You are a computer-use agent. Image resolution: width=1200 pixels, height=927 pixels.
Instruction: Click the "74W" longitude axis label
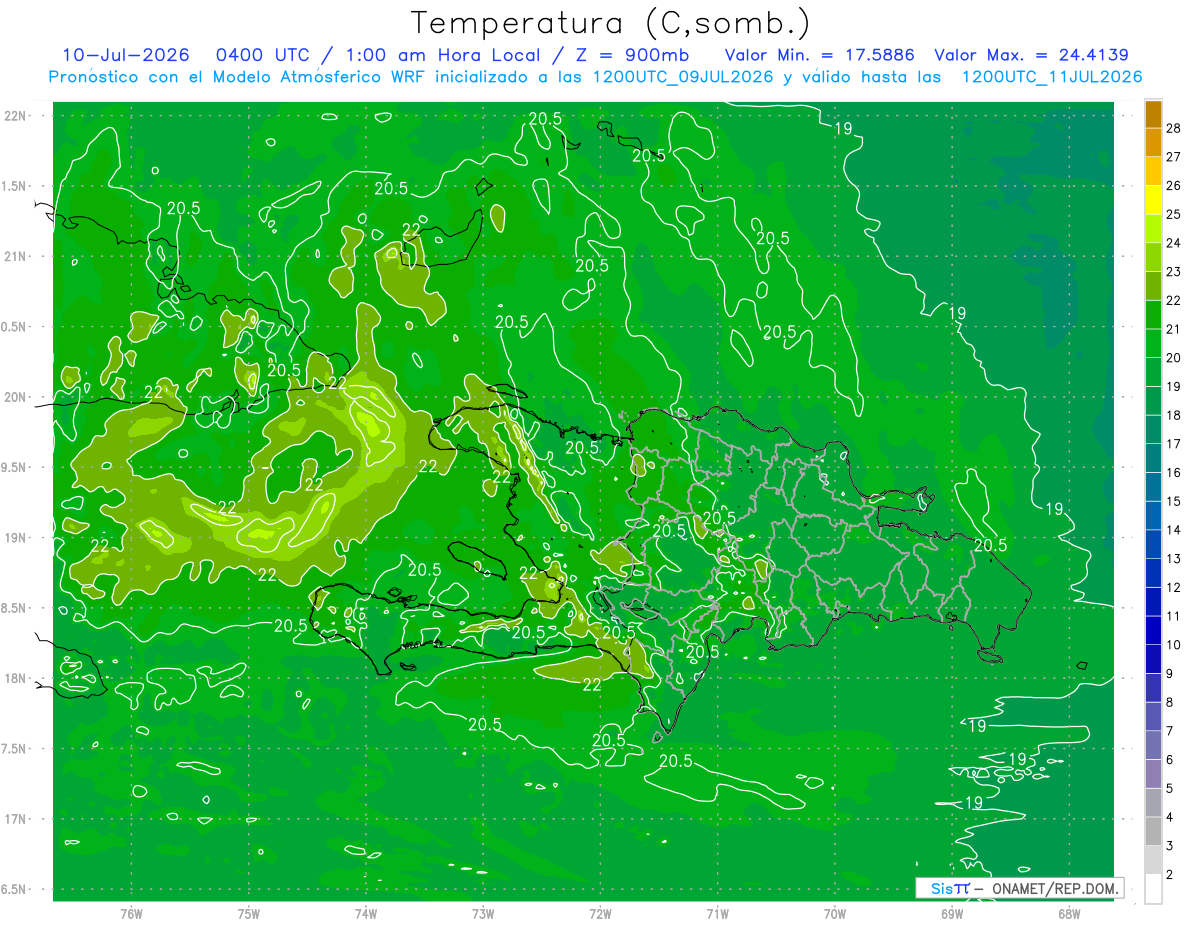click(x=366, y=915)
